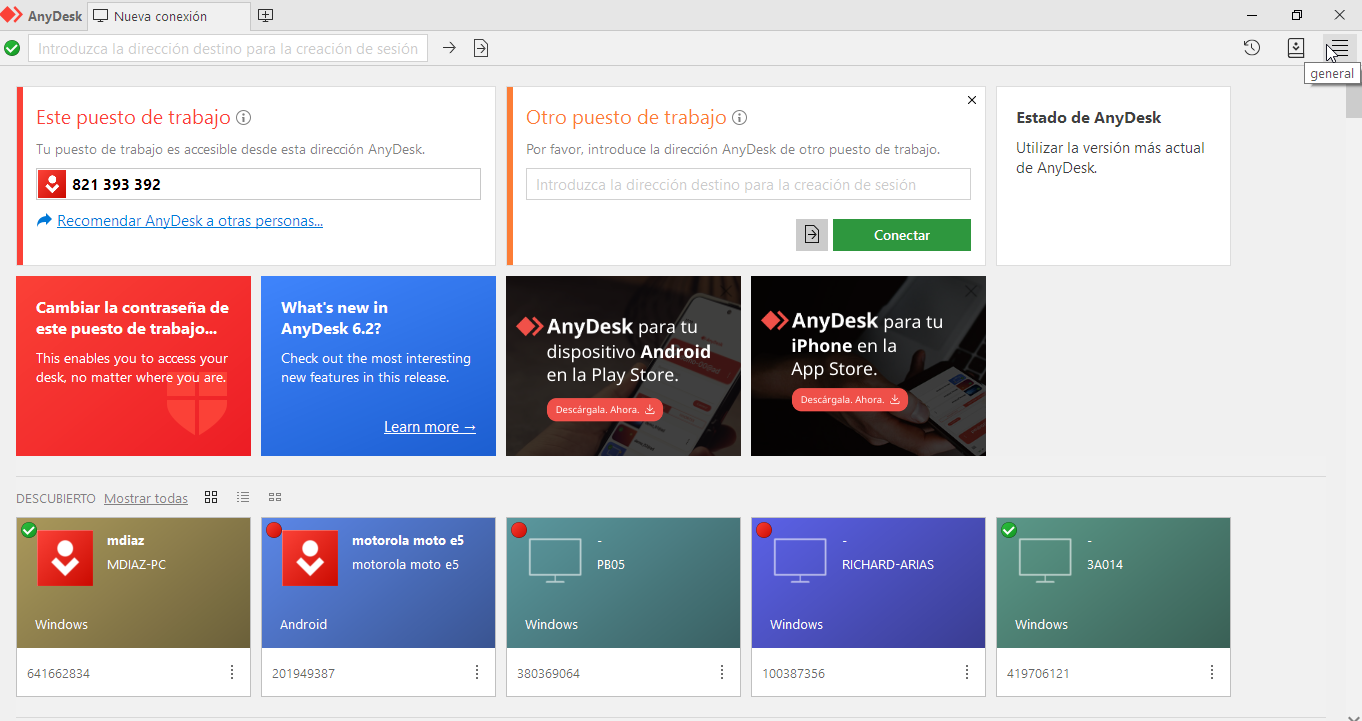The width and height of the screenshot is (1362, 721).
Task: Click file transfer icon beside address bar
Action: coord(481,48)
